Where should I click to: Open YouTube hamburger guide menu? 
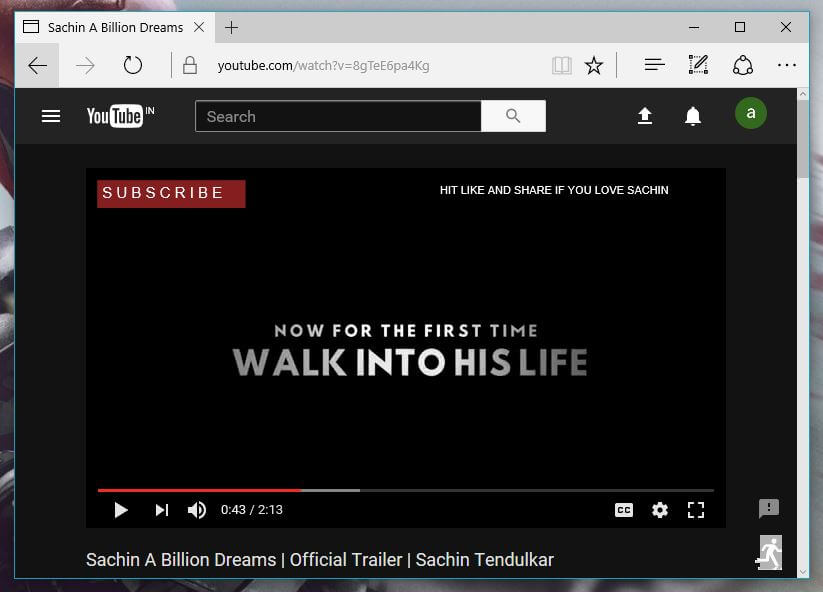click(51, 116)
